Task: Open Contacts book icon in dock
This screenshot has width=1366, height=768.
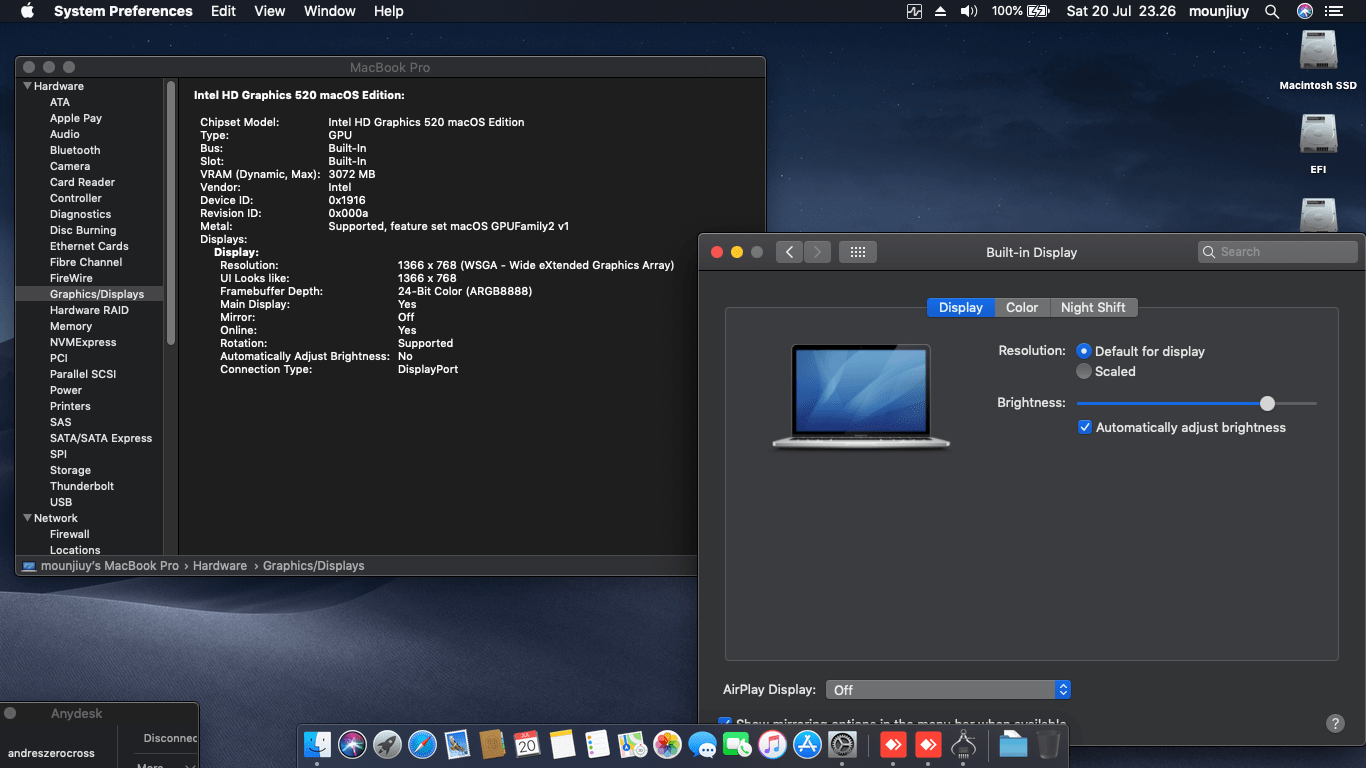Action: (x=492, y=744)
